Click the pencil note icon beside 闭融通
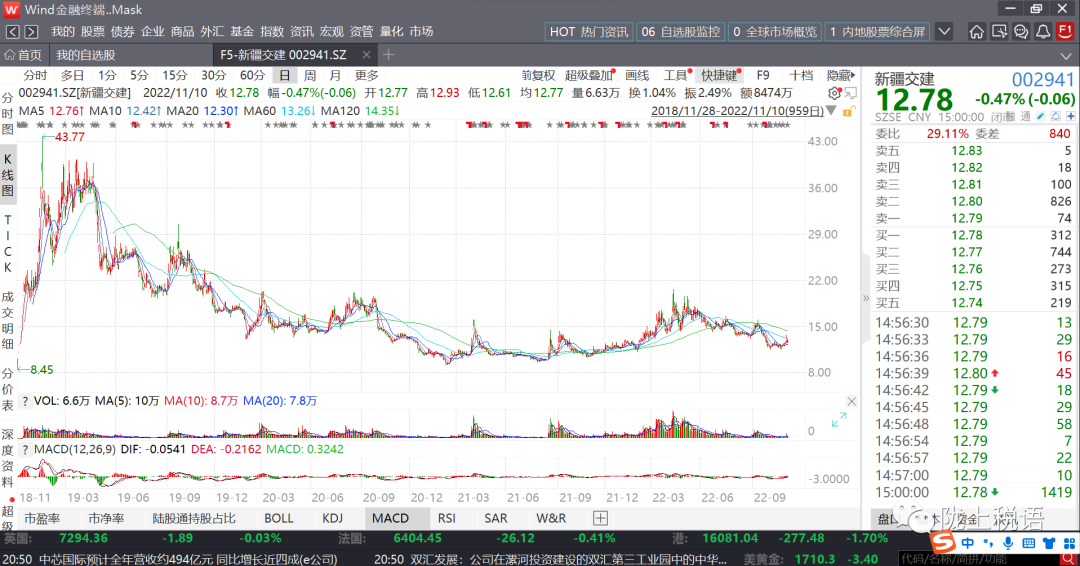 (x=1041, y=117)
